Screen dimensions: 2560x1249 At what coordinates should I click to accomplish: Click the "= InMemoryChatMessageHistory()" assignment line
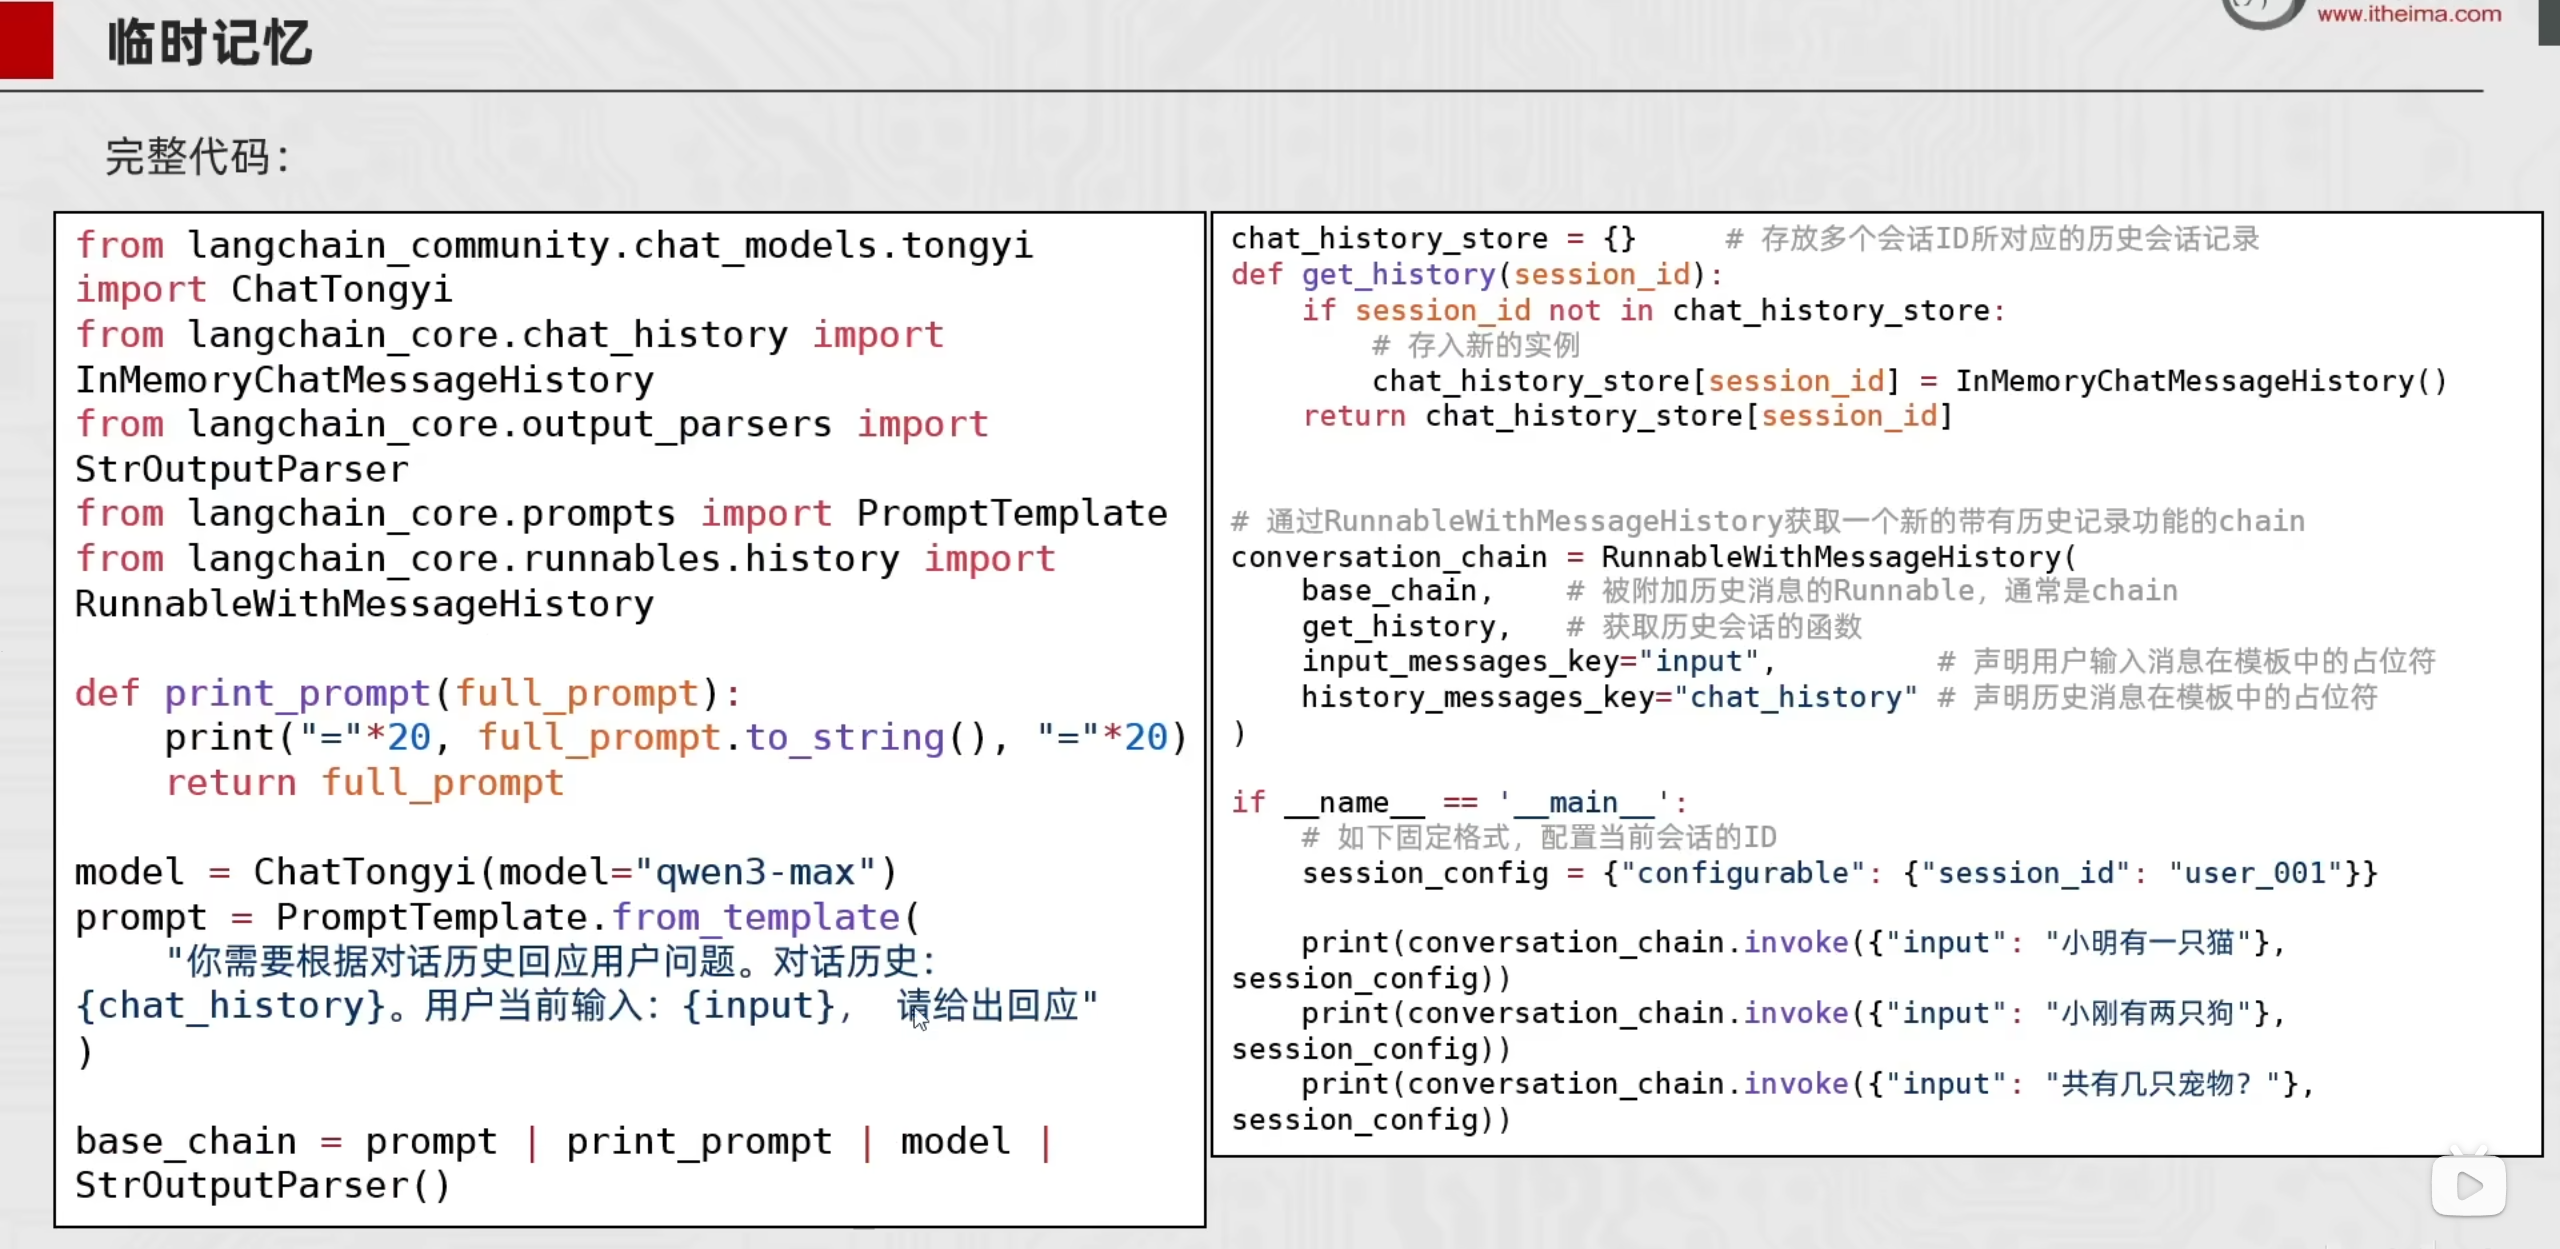[1910, 381]
